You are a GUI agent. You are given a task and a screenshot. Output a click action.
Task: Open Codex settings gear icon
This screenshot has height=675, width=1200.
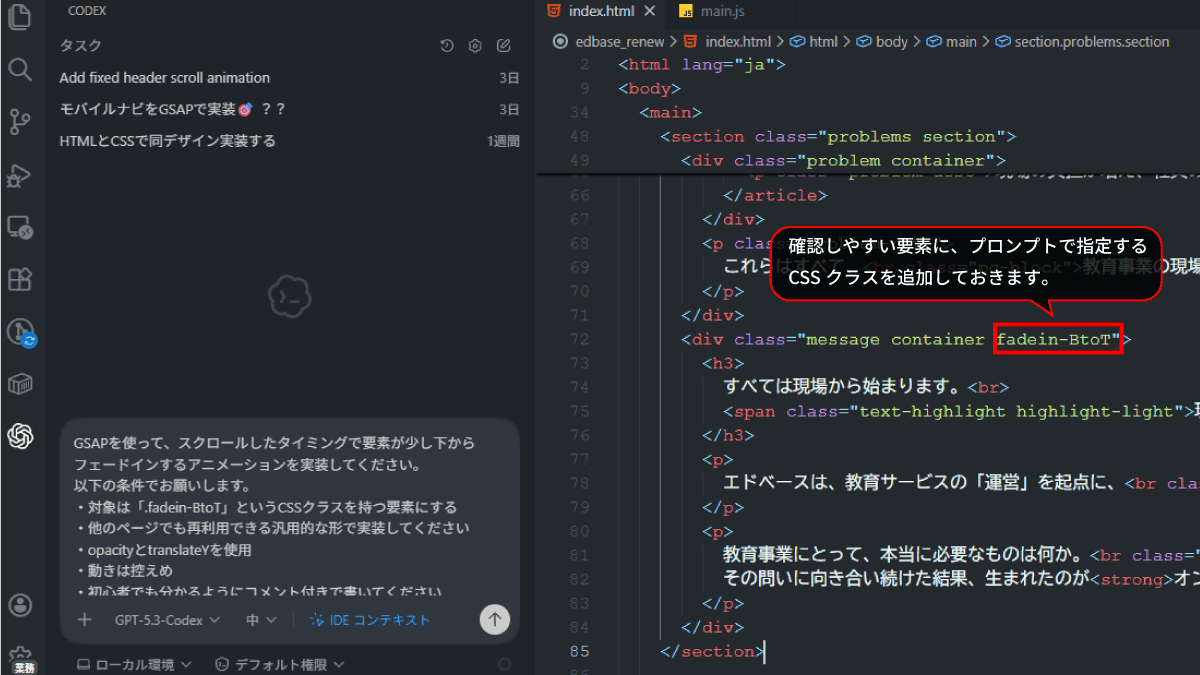[475, 46]
